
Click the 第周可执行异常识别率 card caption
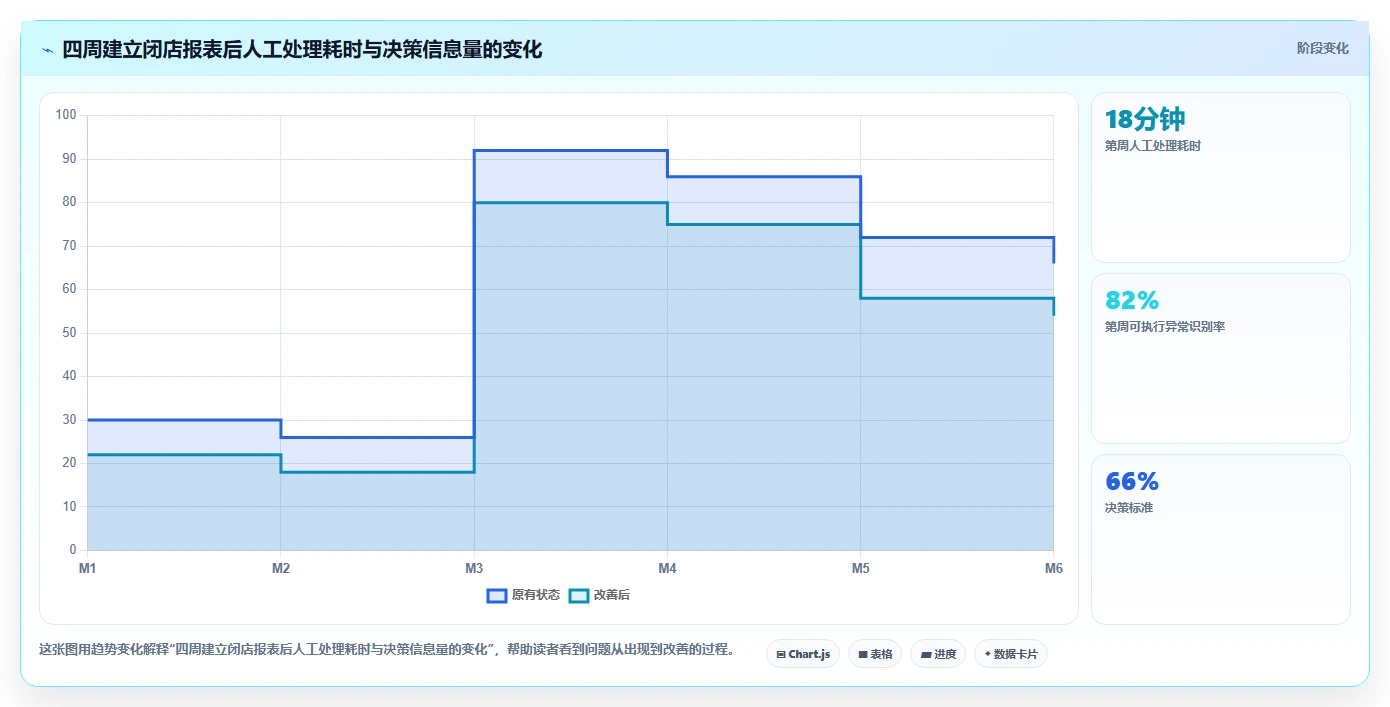point(1164,327)
